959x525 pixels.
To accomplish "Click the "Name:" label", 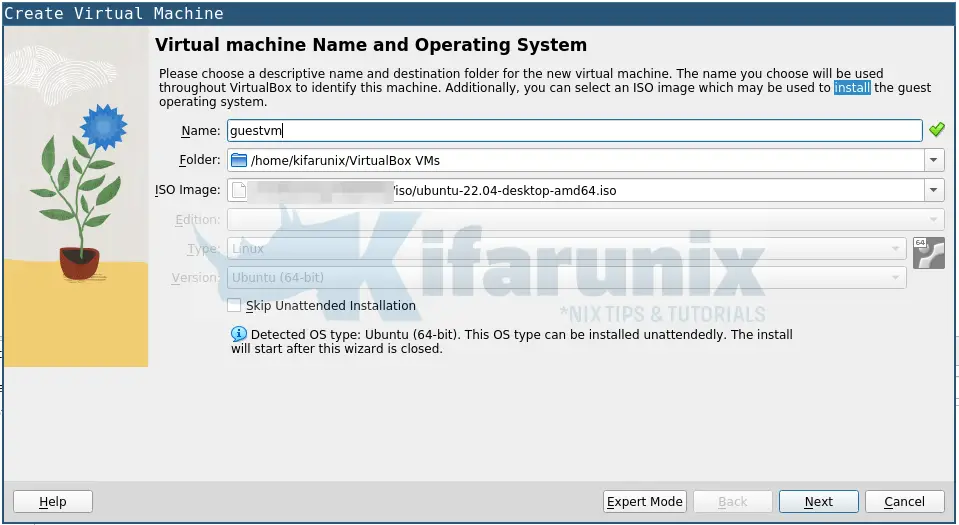I will click(201, 130).
